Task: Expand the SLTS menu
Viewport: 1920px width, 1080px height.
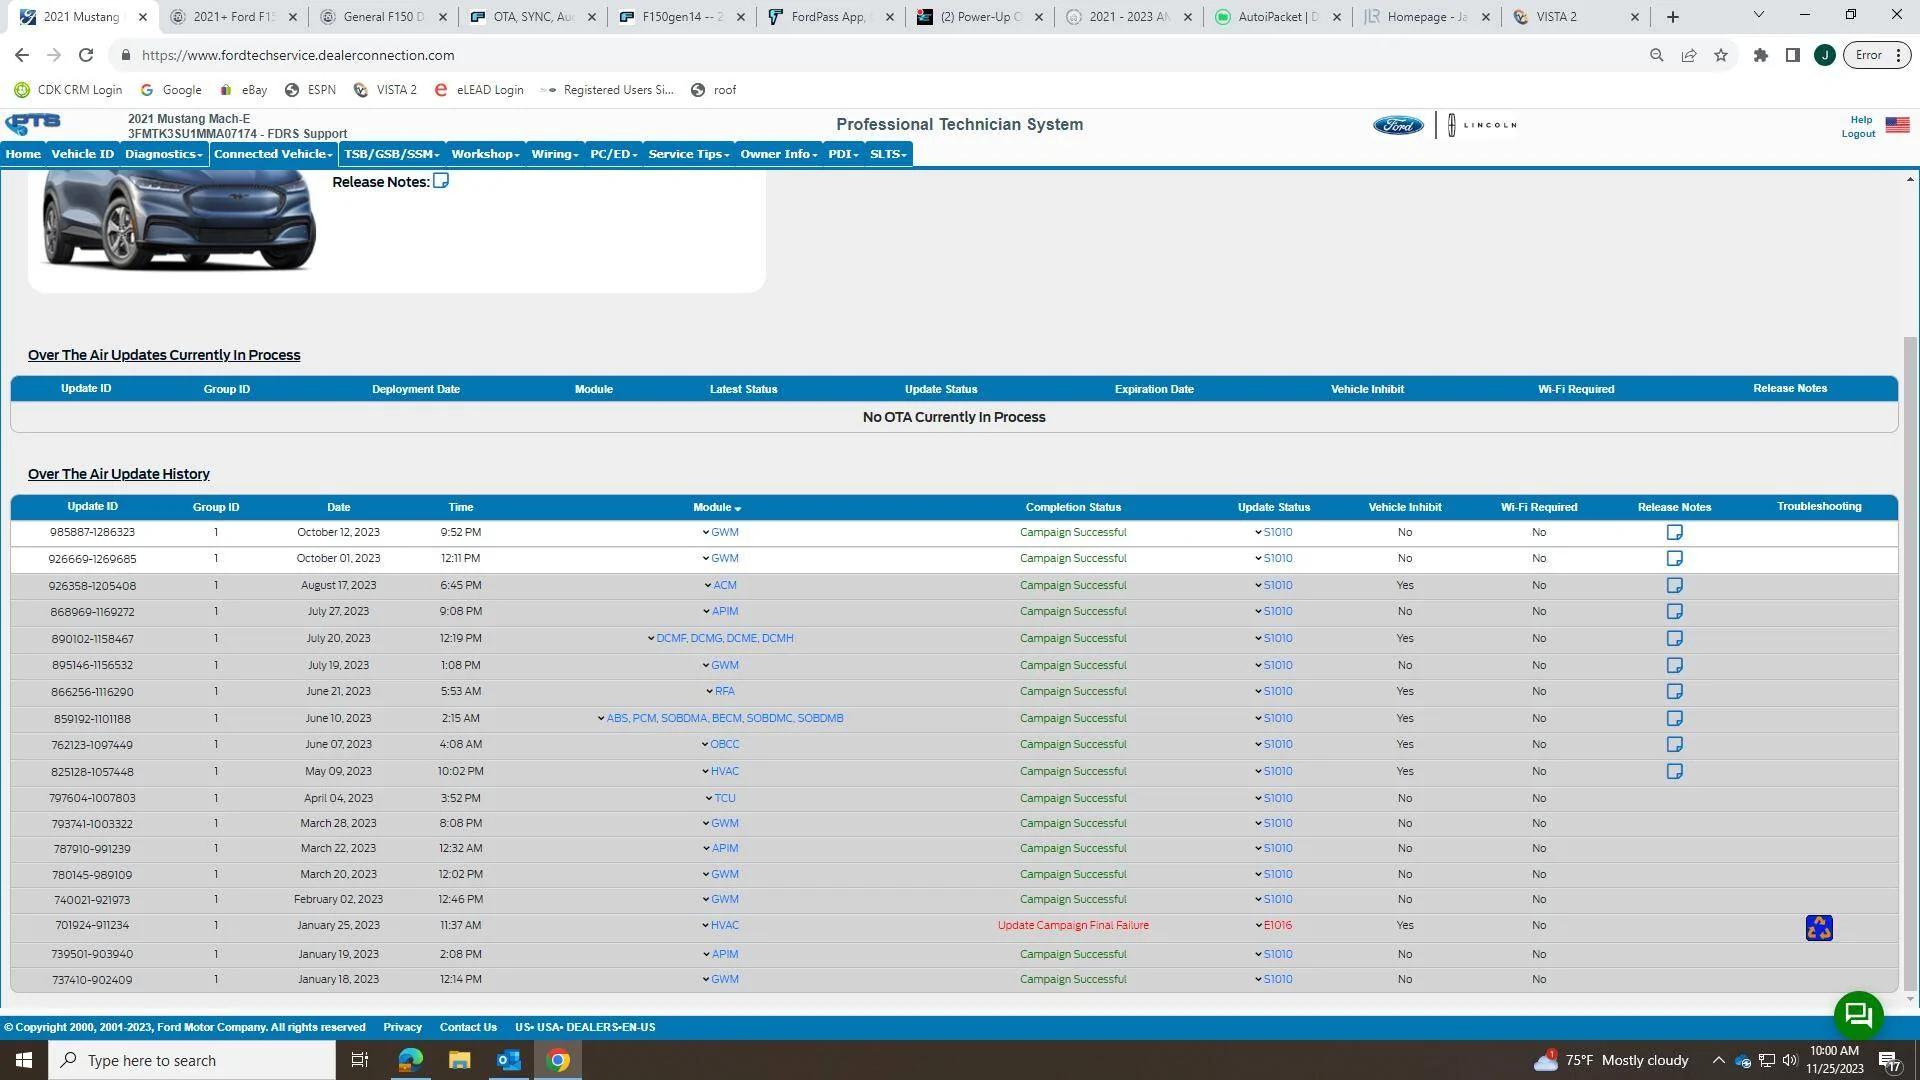Action: [x=888, y=154]
